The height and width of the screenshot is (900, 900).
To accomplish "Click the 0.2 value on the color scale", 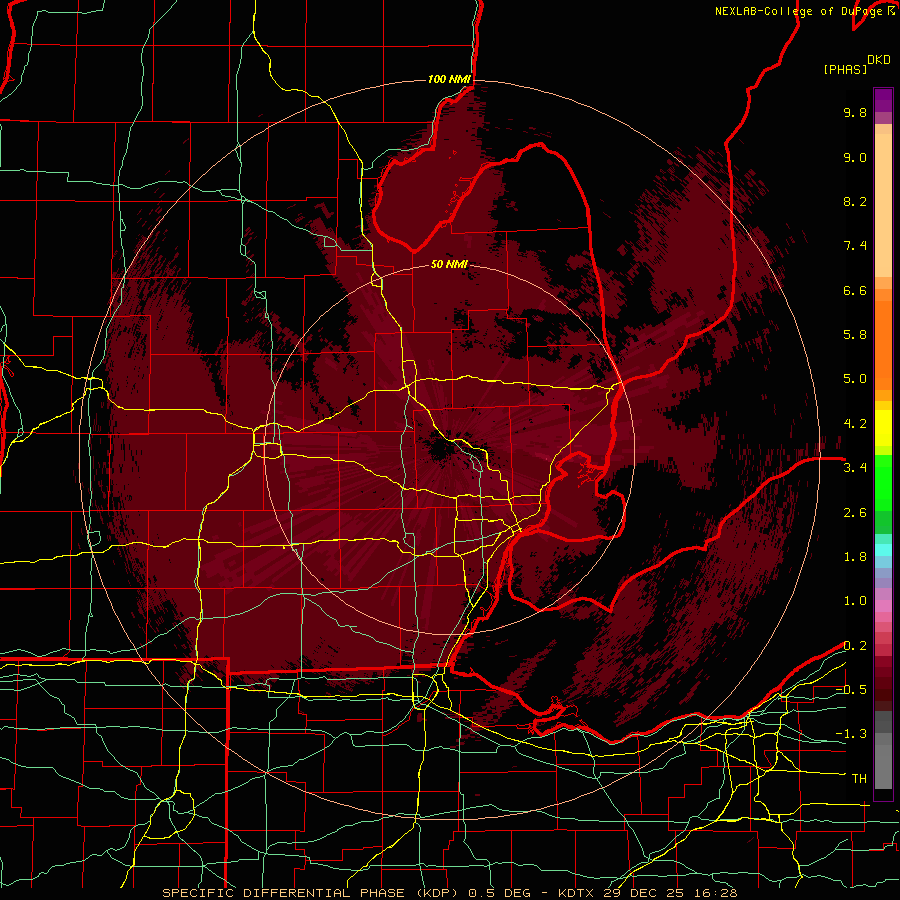I will point(855,646).
